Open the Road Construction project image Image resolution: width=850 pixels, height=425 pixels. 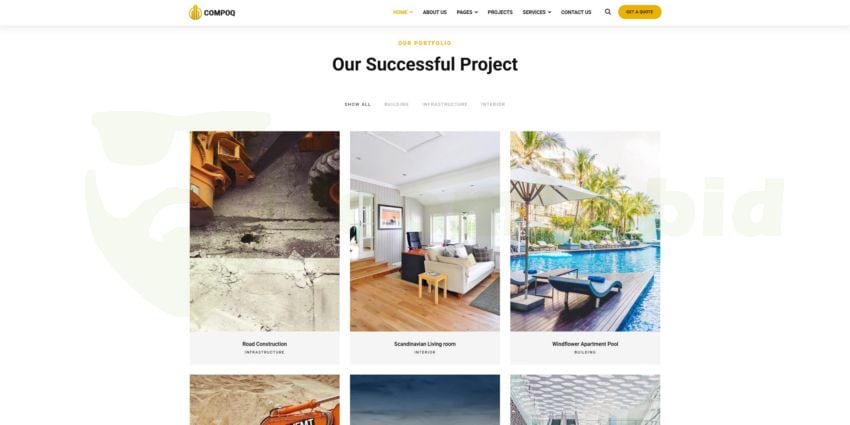[265, 231]
